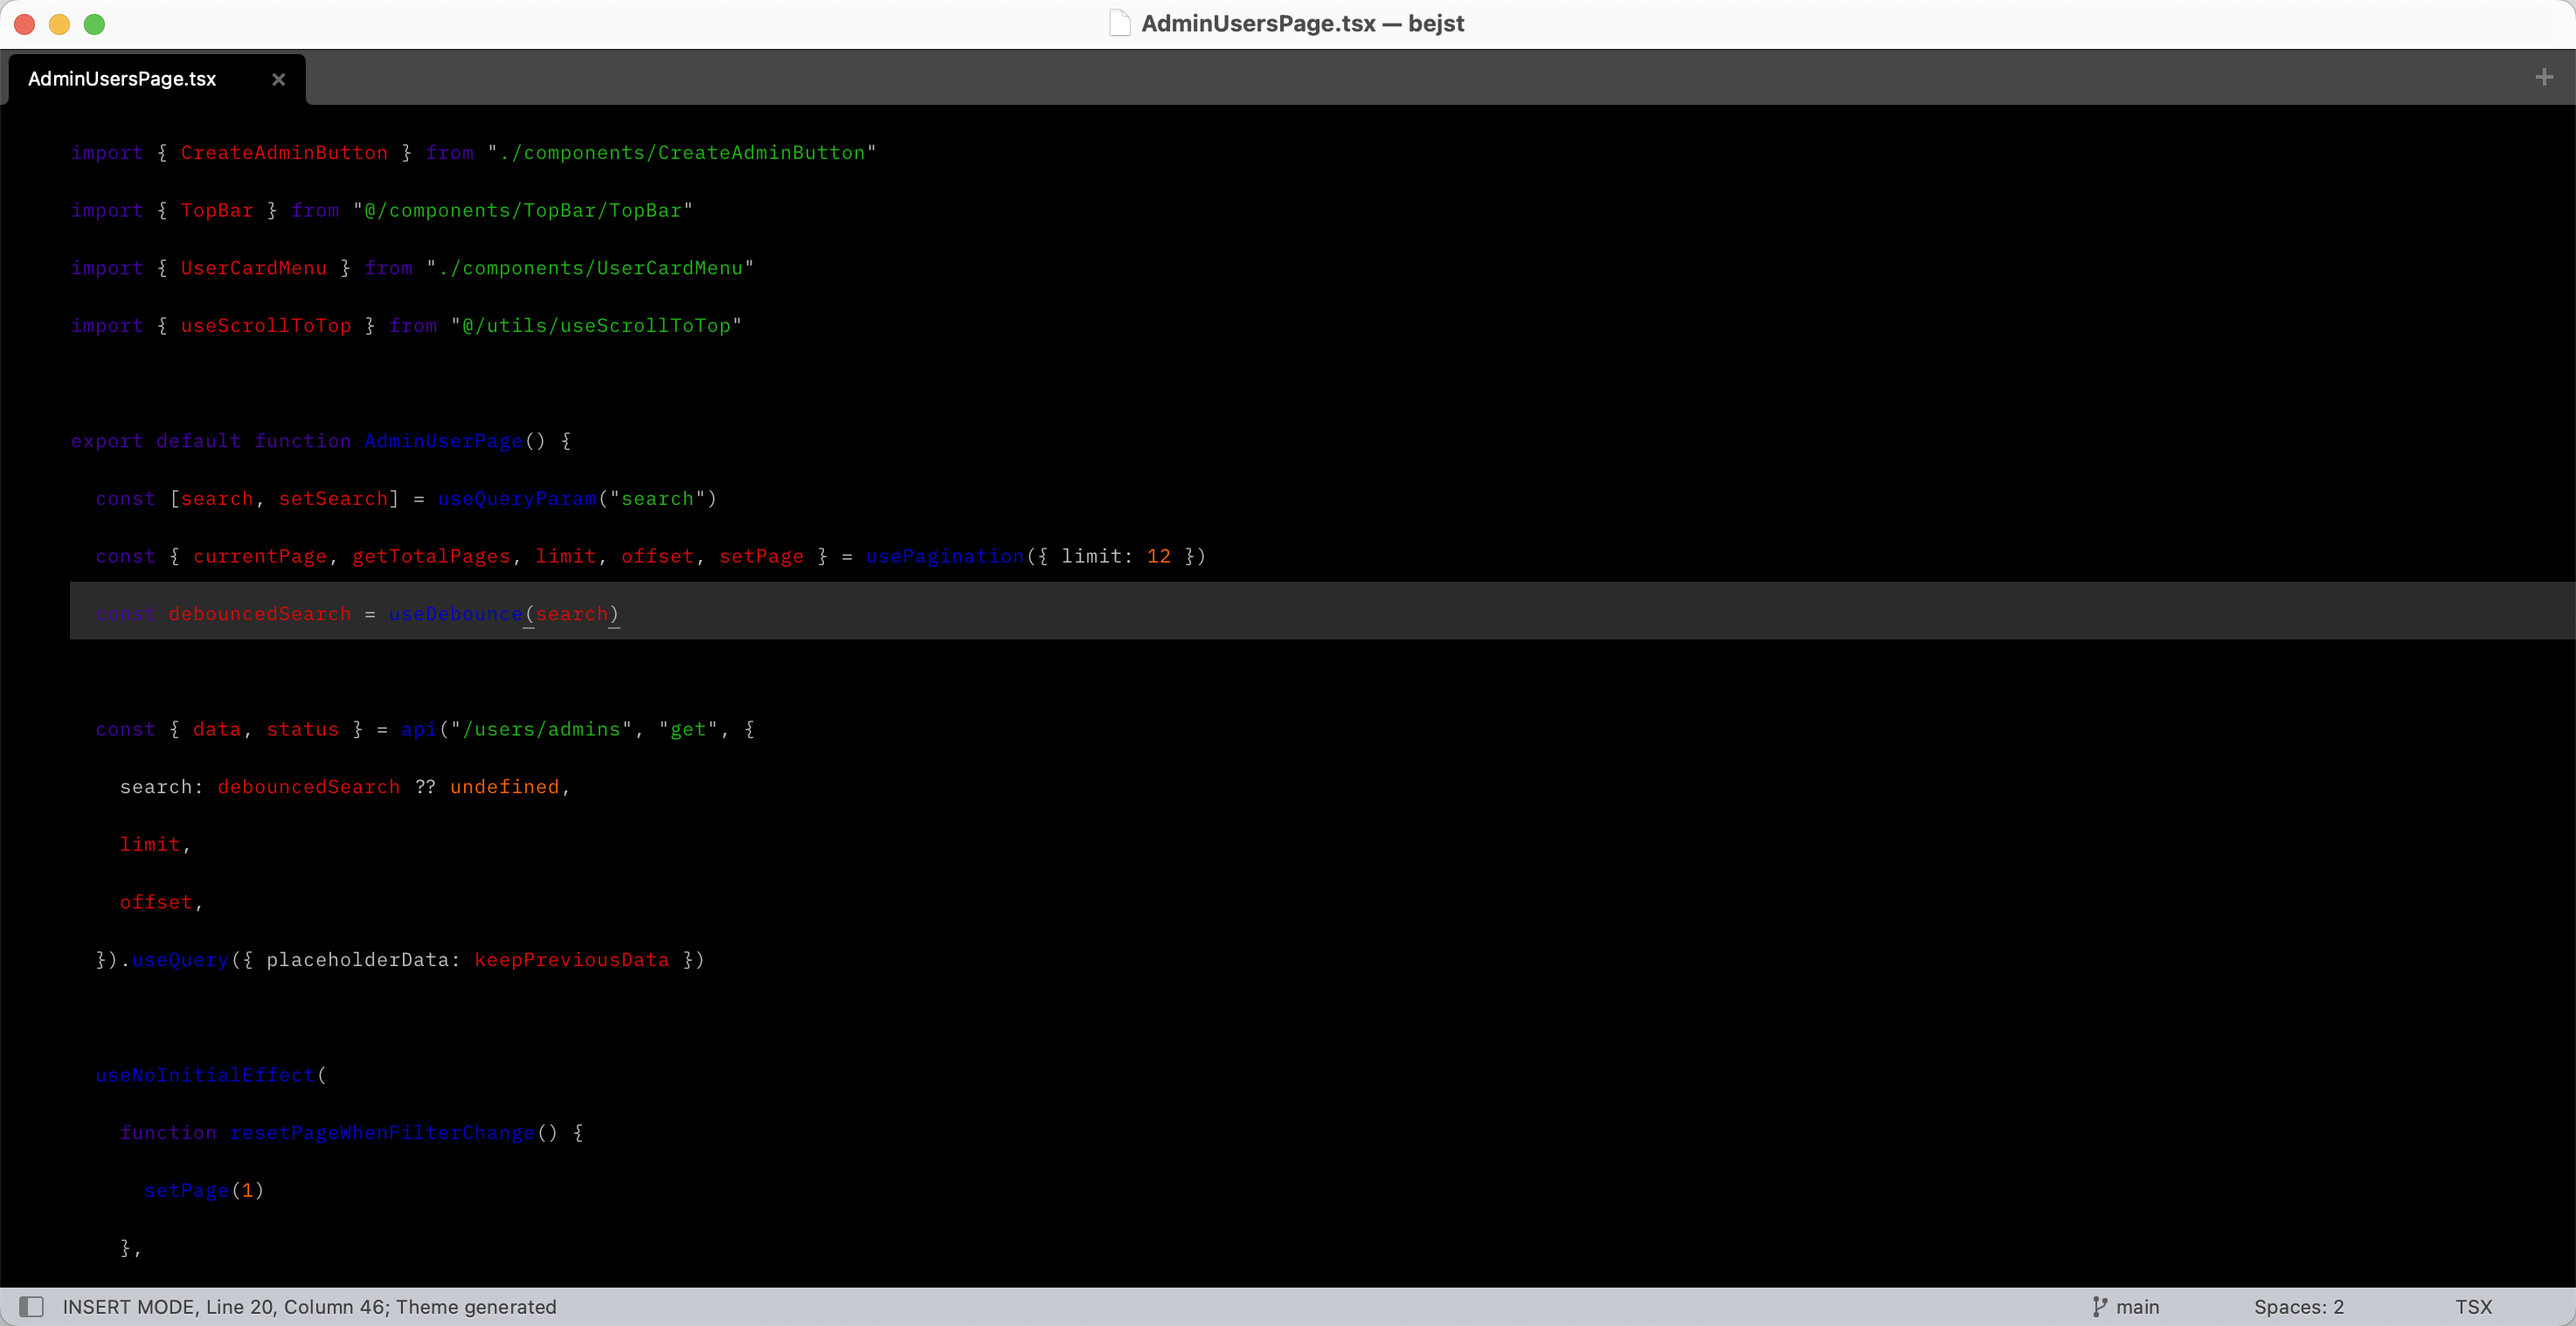Click the "./components/CreateAdminButton" path string
Image resolution: width=2576 pixels, height=1326 pixels.
pos(681,152)
